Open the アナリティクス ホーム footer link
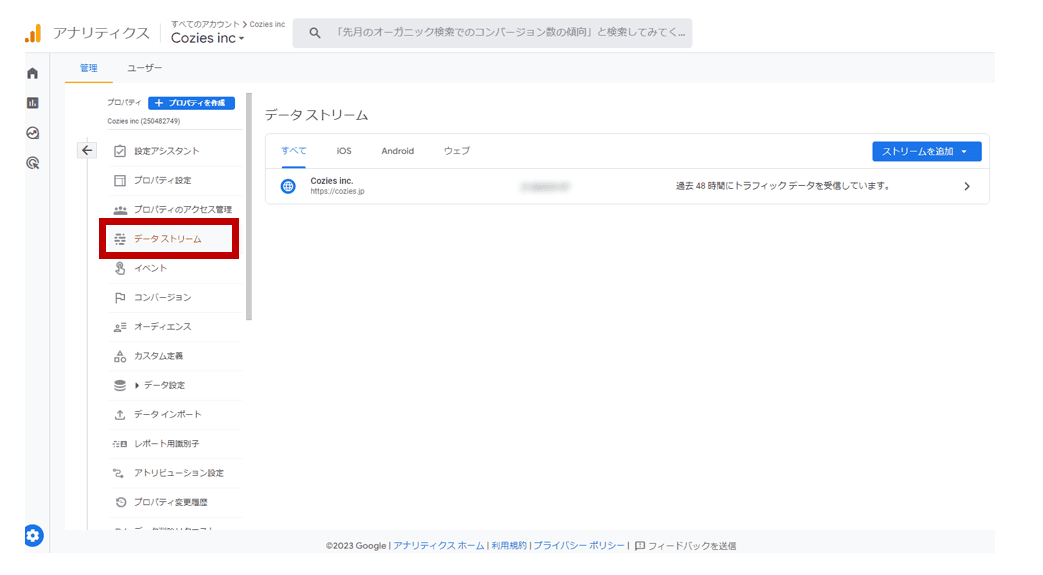This screenshot has height=575, width=1043. [438, 546]
